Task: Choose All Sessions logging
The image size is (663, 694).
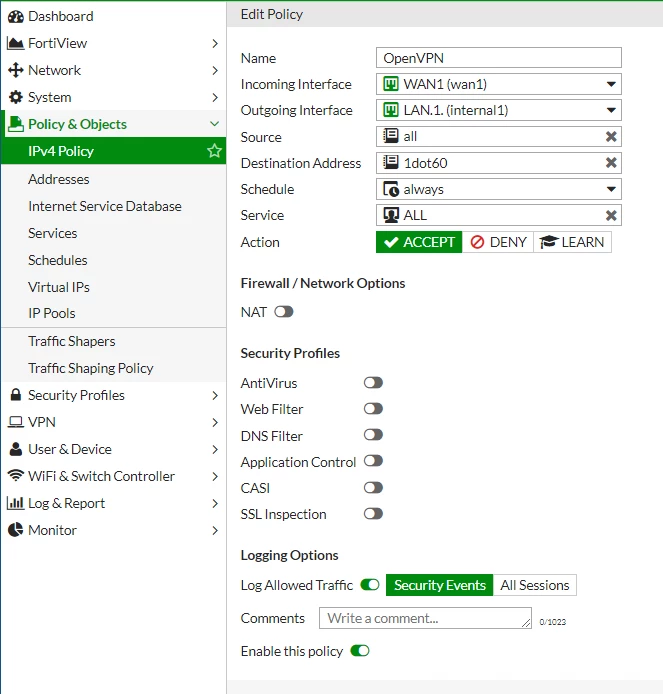Action: 535,585
